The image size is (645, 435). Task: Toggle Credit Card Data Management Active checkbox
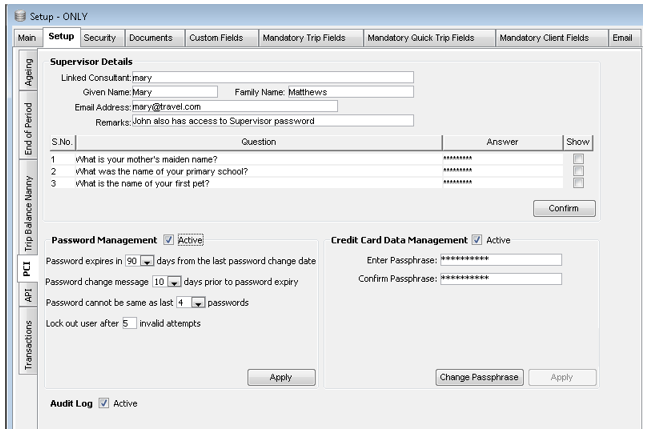[477, 240]
